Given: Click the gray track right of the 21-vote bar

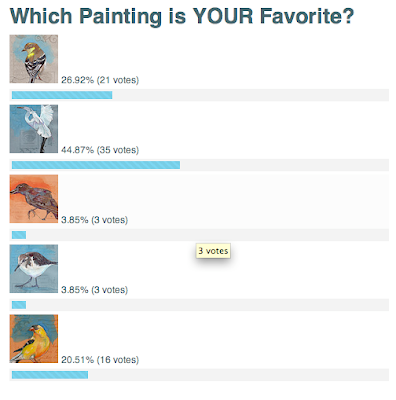Looking at the screenshot, I should [251, 95].
